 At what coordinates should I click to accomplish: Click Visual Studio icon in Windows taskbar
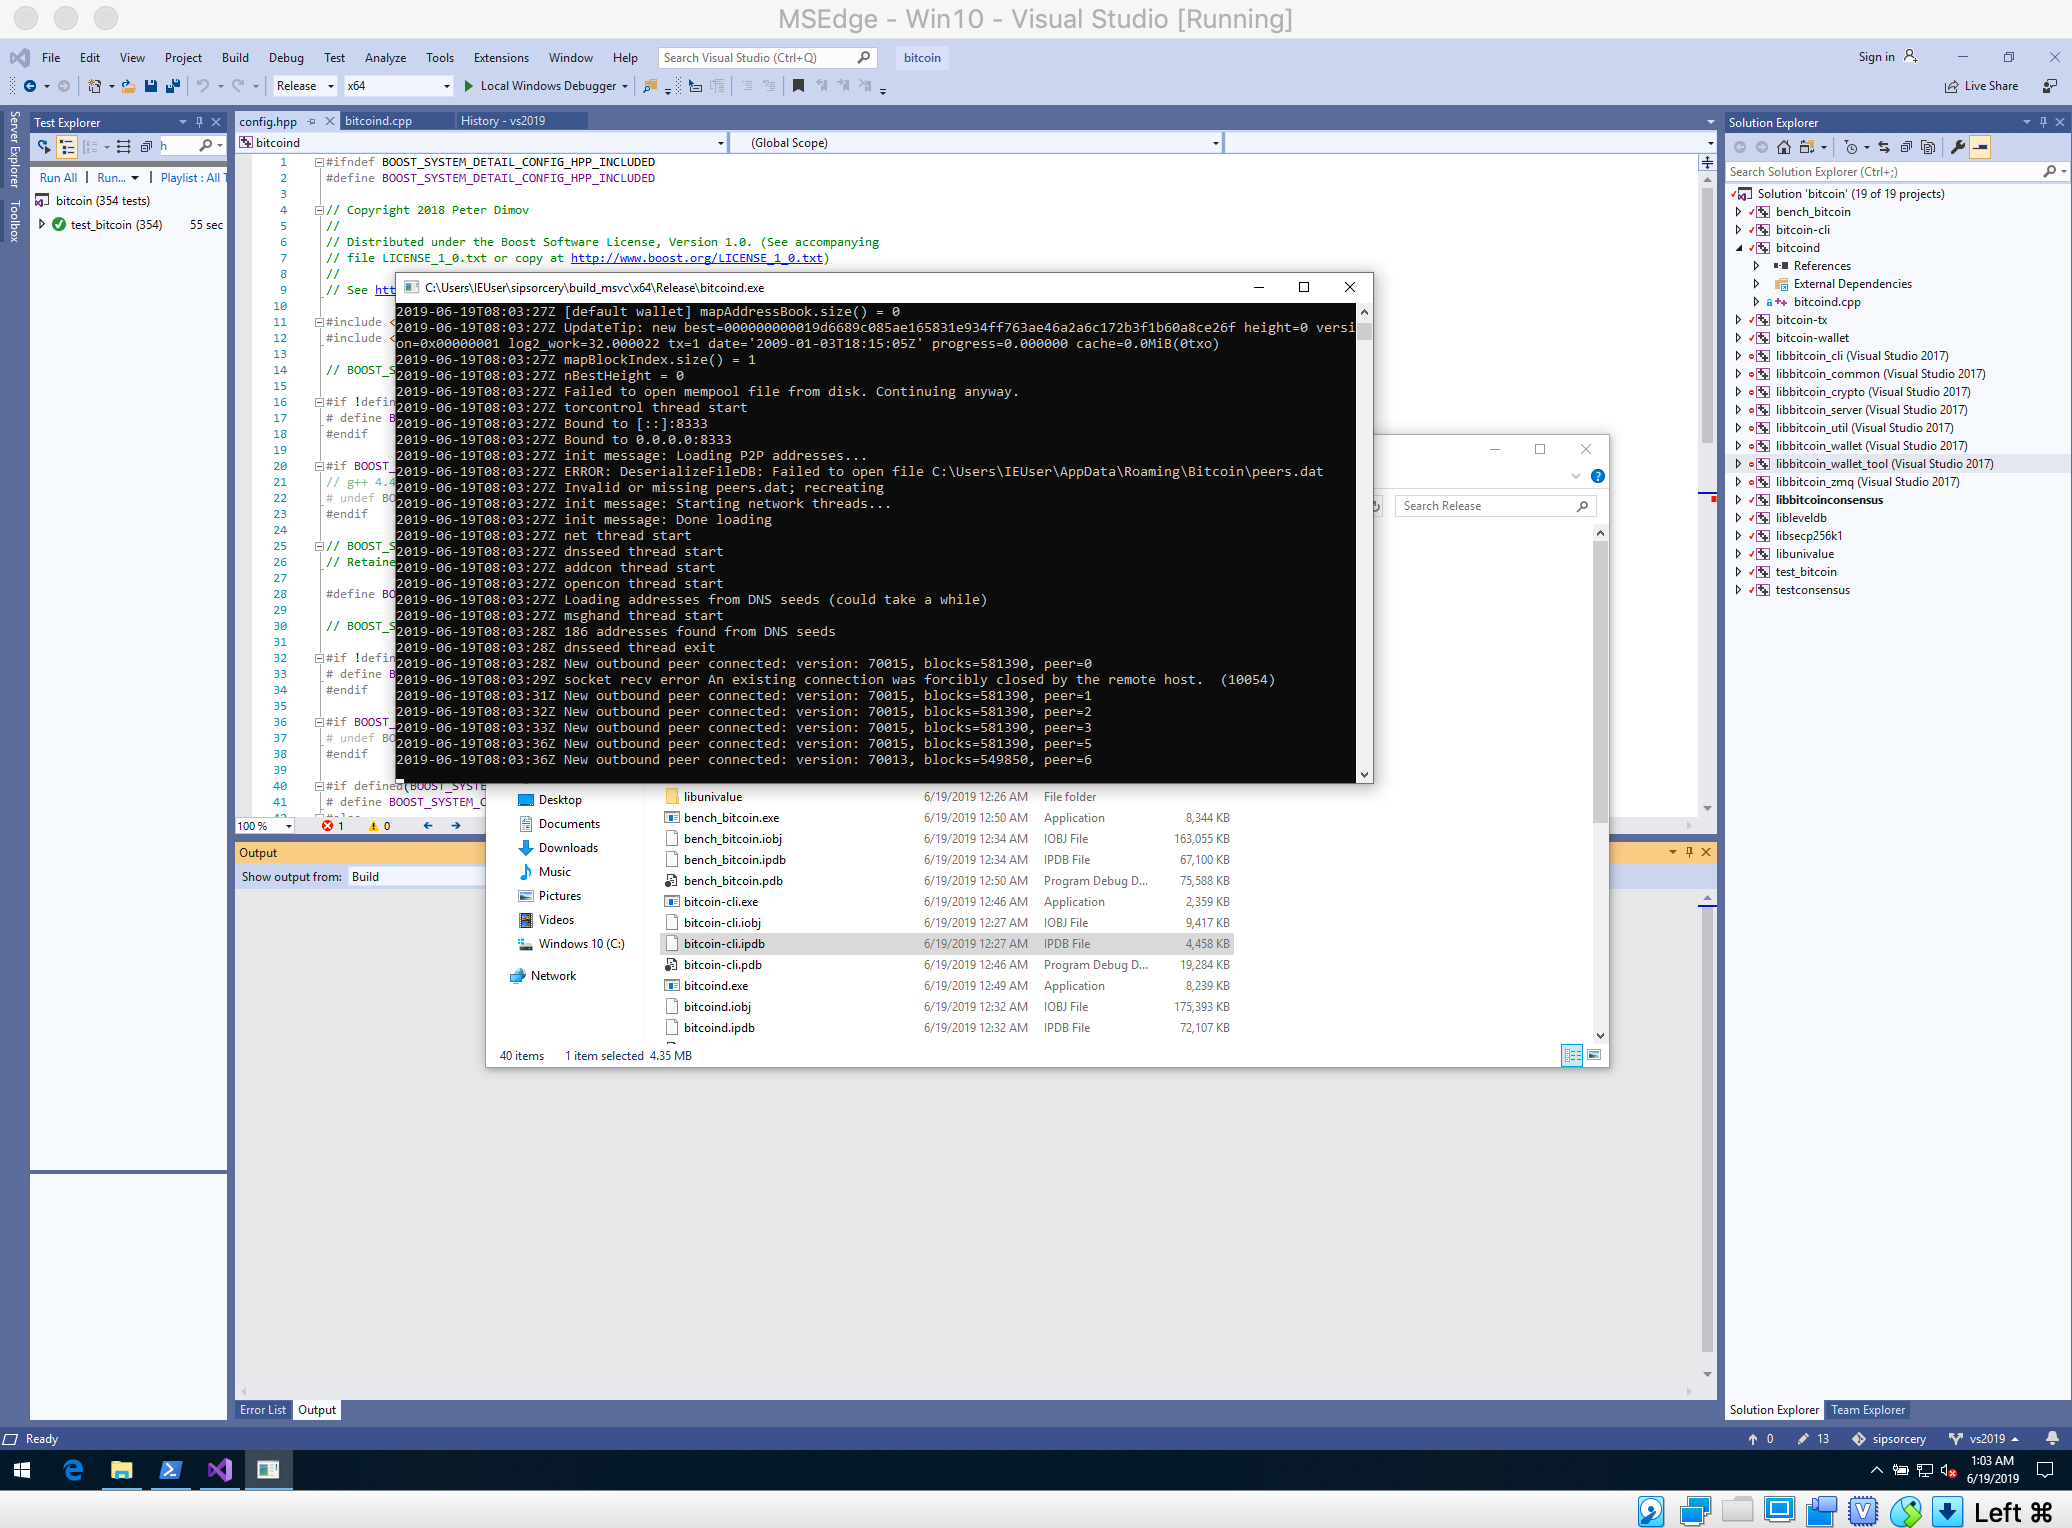pyautogui.click(x=220, y=1469)
